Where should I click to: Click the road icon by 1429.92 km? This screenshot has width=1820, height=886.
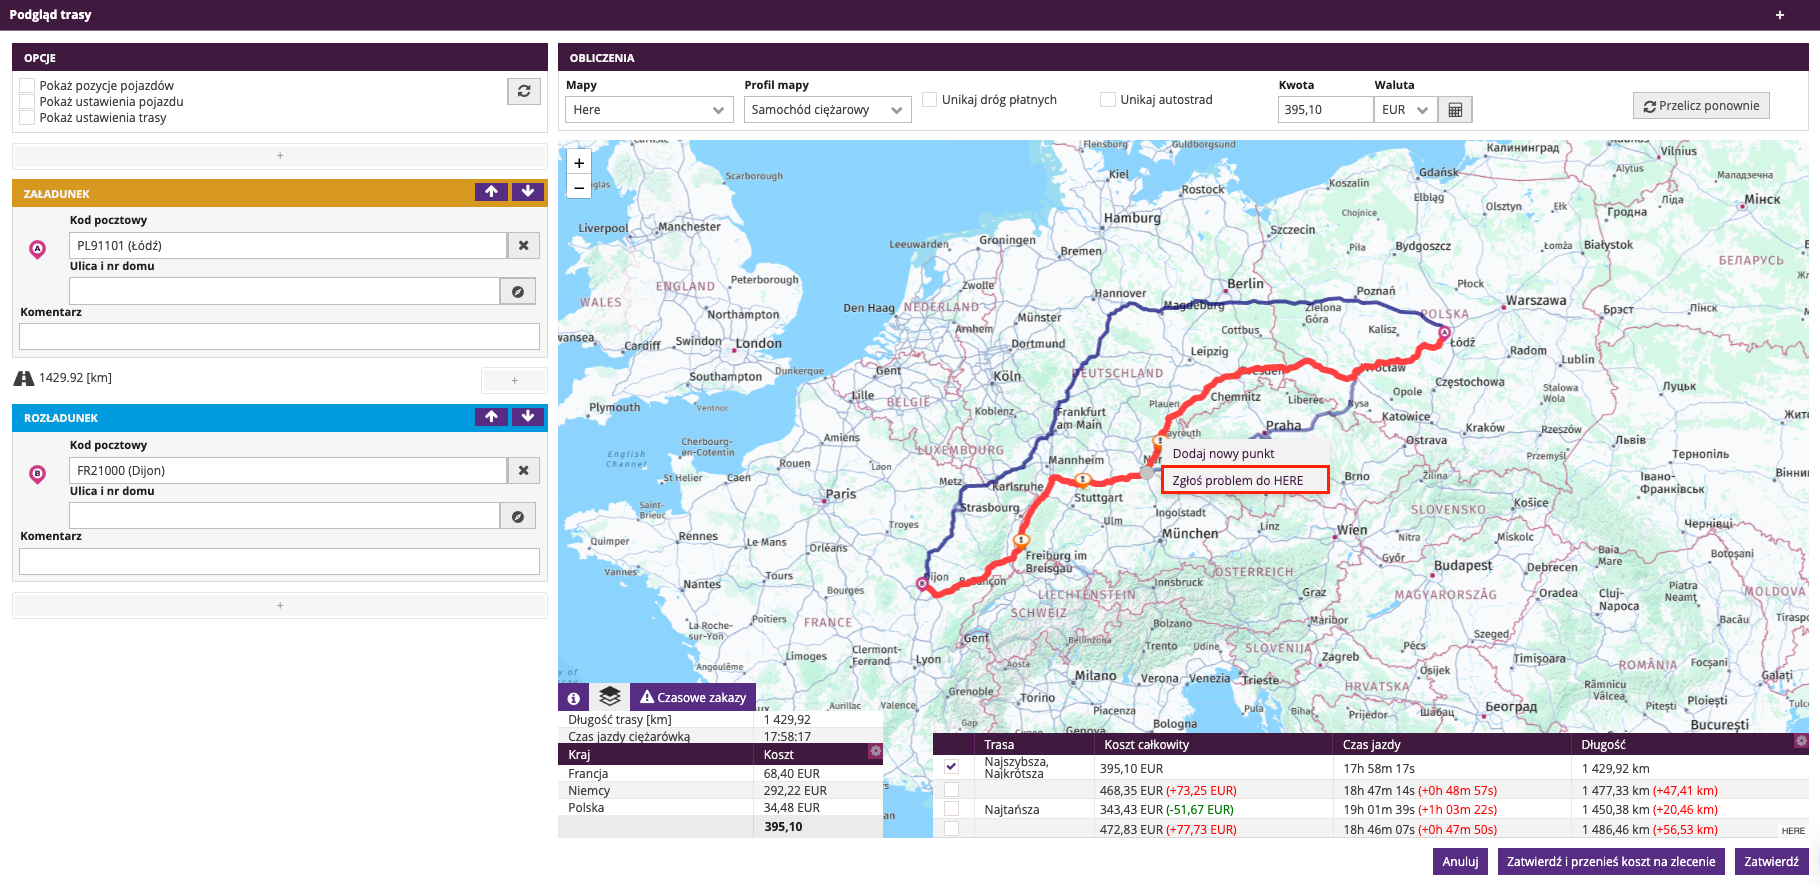pos(24,378)
